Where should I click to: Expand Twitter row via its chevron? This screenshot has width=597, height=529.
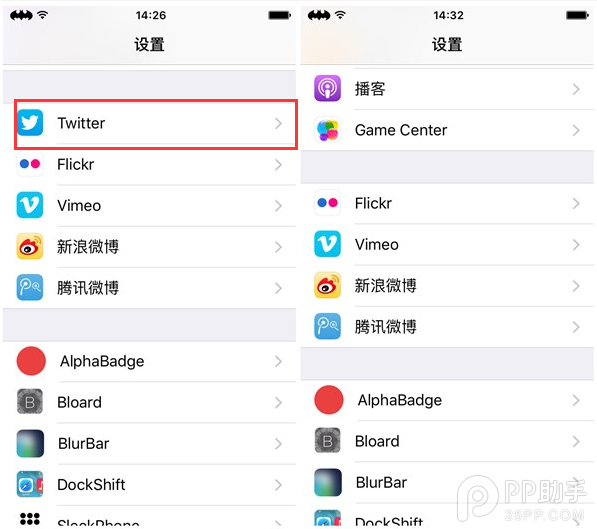[278, 123]
